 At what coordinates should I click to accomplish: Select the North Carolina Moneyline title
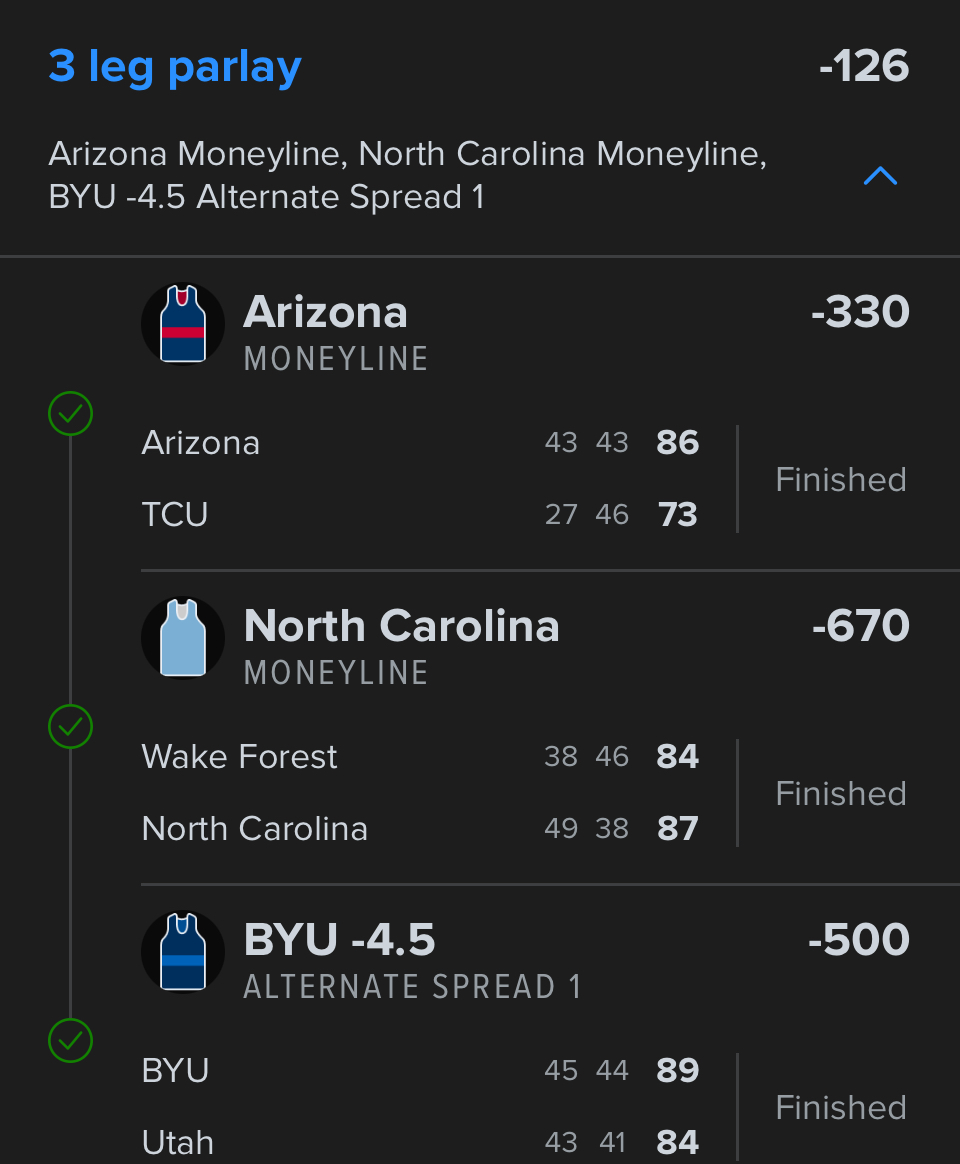coord(401,627)
